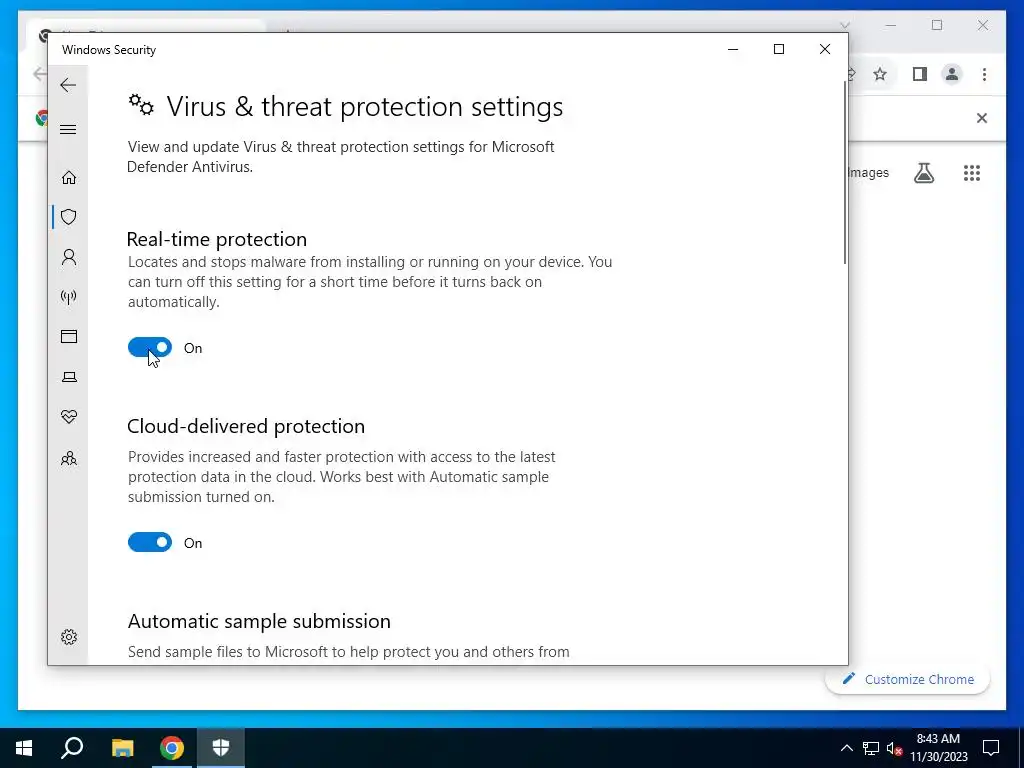Open Chrome three-dot menu
The width and height of the screenshot is (1024, 768).
(984, 74)
